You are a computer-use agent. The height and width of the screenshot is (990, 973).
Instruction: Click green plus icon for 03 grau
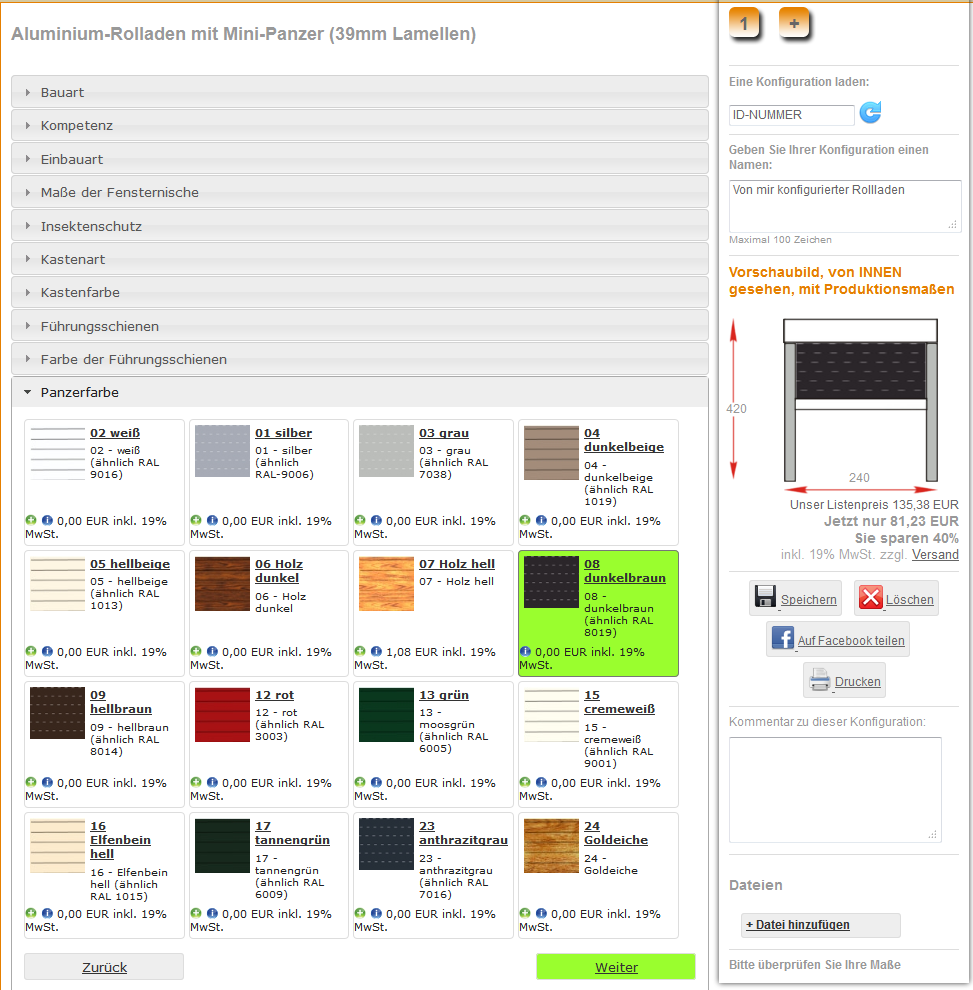point(360,520)
